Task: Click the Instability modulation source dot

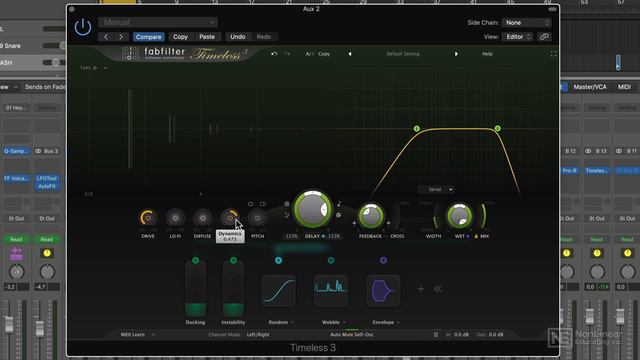Action: pyautogui.click(x=233, y=260)
